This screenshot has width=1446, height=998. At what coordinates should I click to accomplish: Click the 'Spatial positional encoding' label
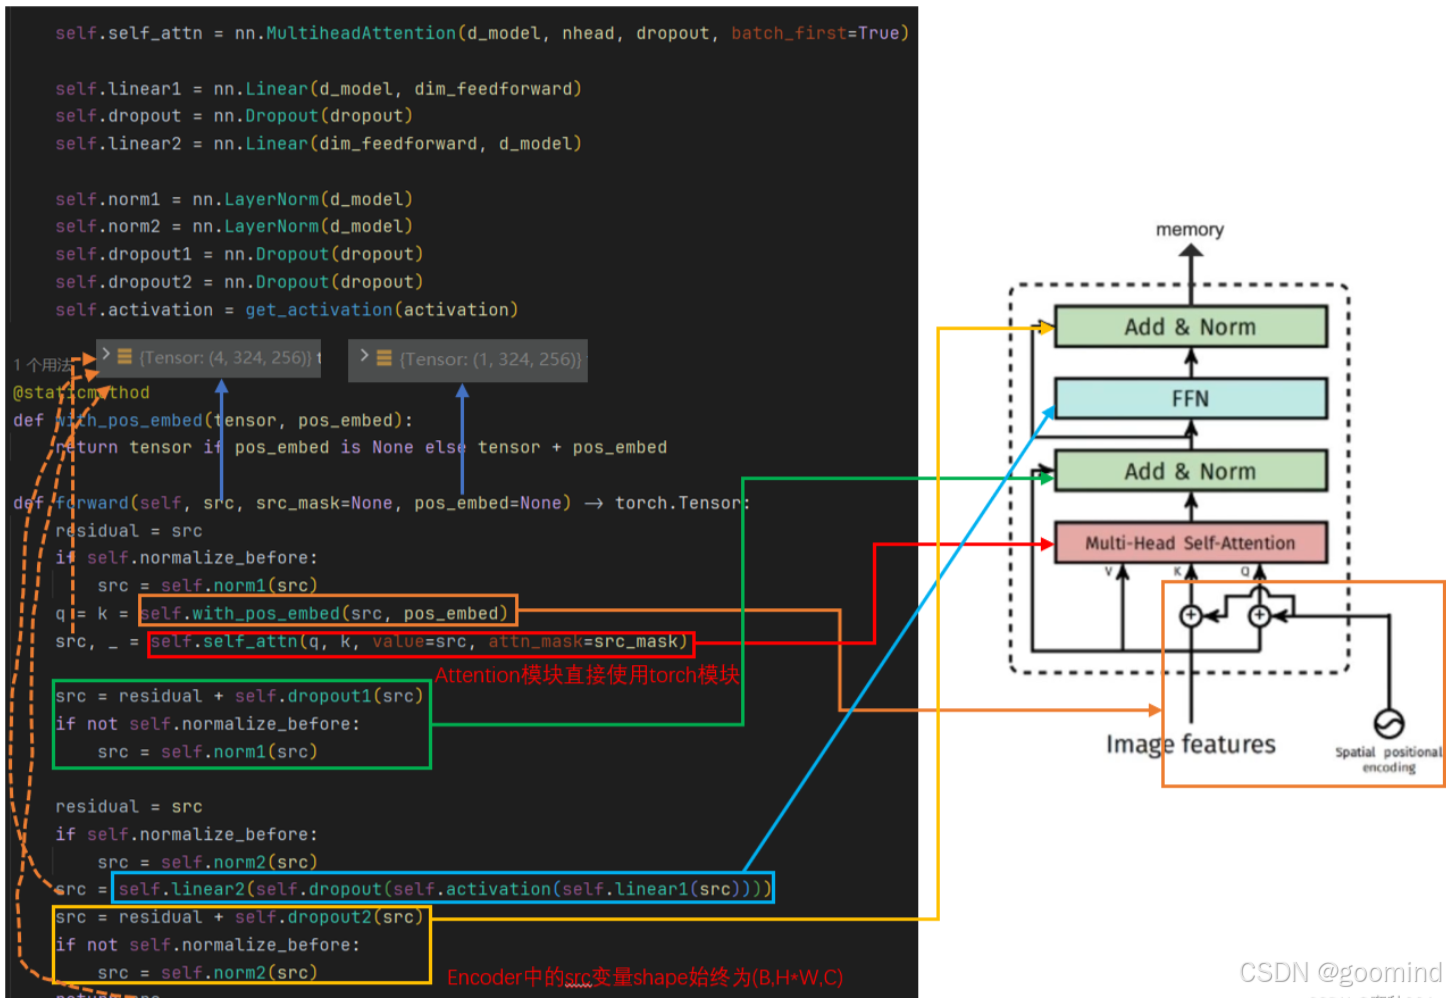[x=1388, y=760]
